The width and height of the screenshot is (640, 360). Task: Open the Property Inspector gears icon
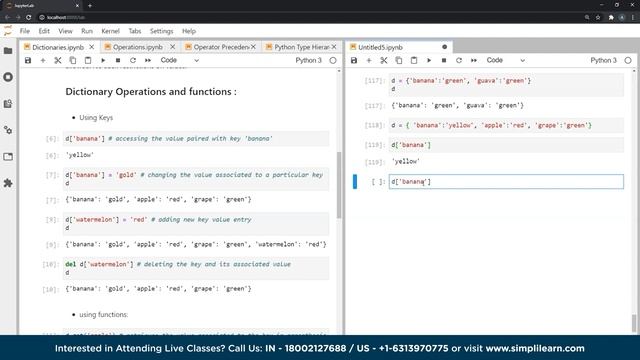tap(8, 130)
